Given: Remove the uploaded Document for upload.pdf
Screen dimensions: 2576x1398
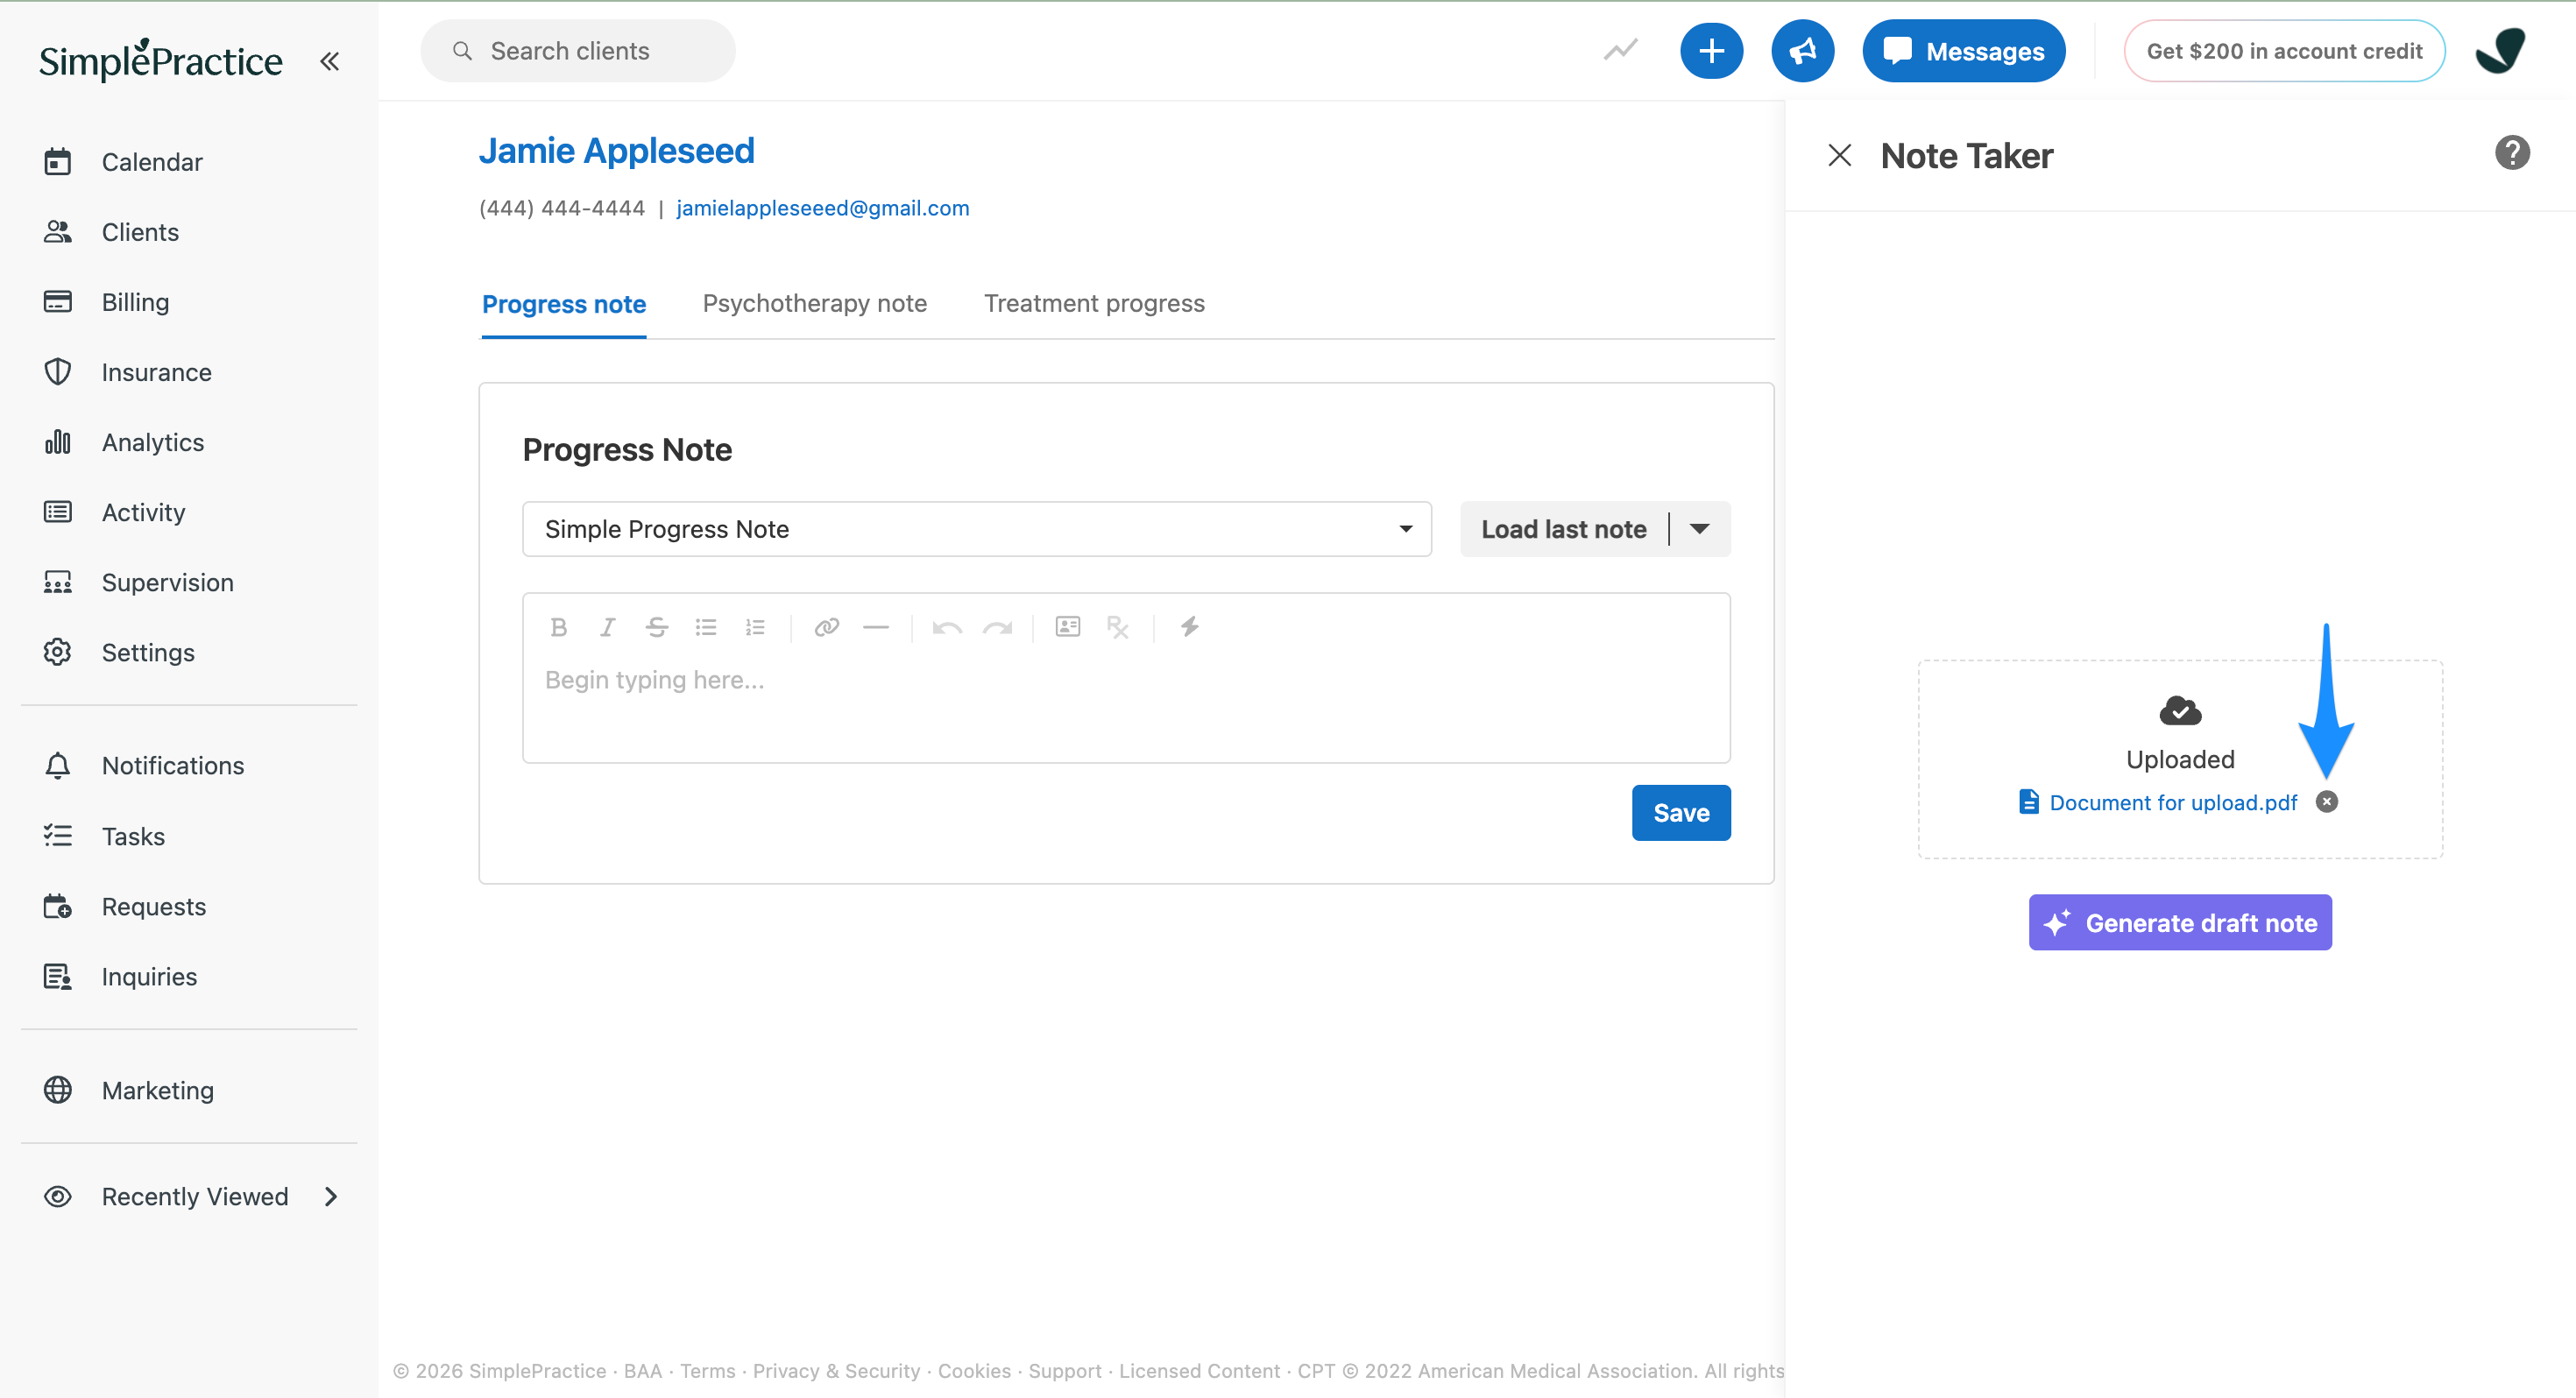Looking at the screenshot, I should (2327, 802).
